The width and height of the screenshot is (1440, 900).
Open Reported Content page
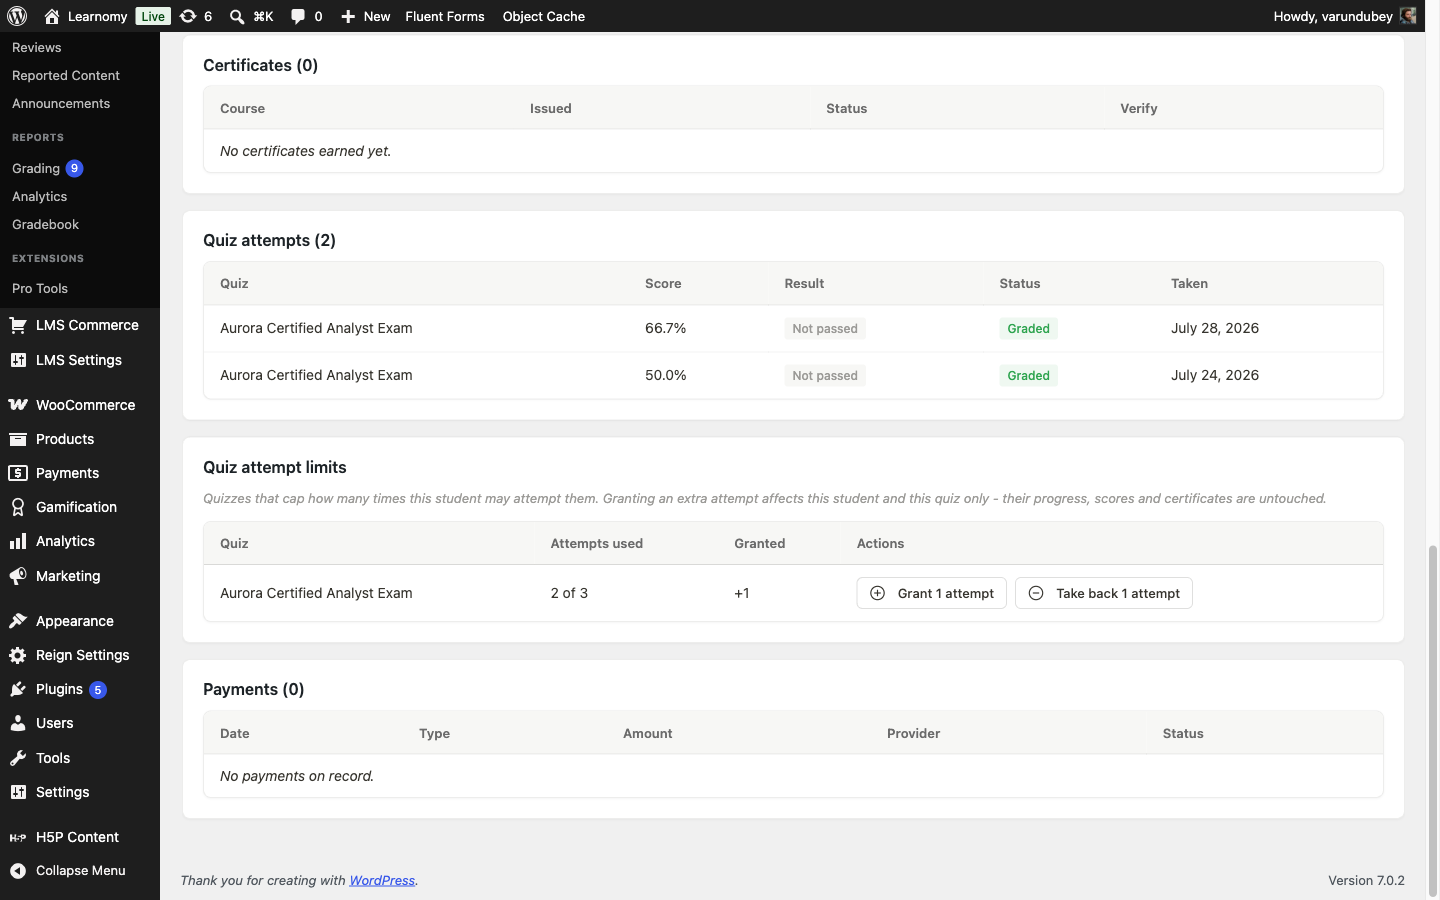click(66, 75)
